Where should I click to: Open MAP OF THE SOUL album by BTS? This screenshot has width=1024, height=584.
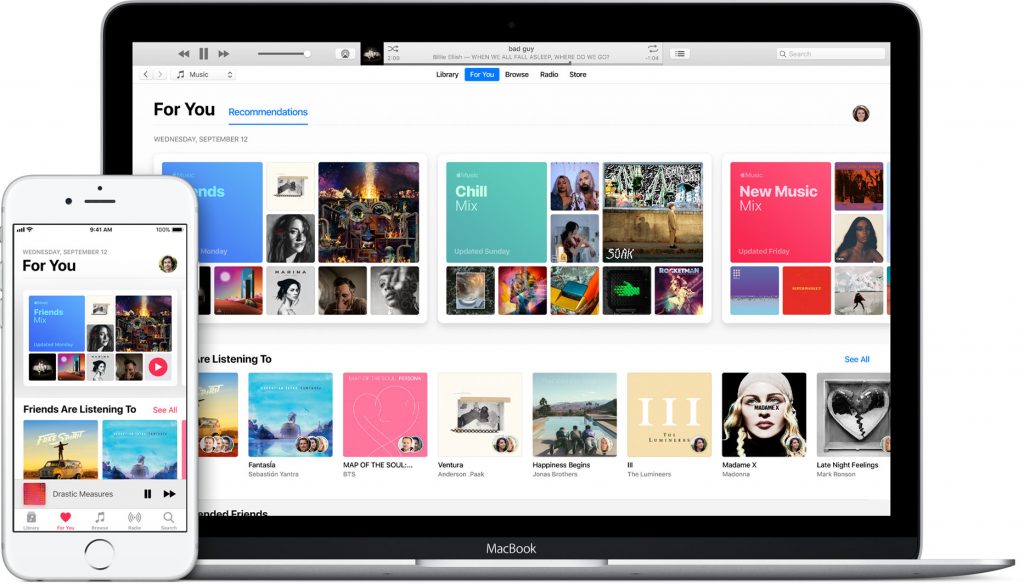click(385, 415)
